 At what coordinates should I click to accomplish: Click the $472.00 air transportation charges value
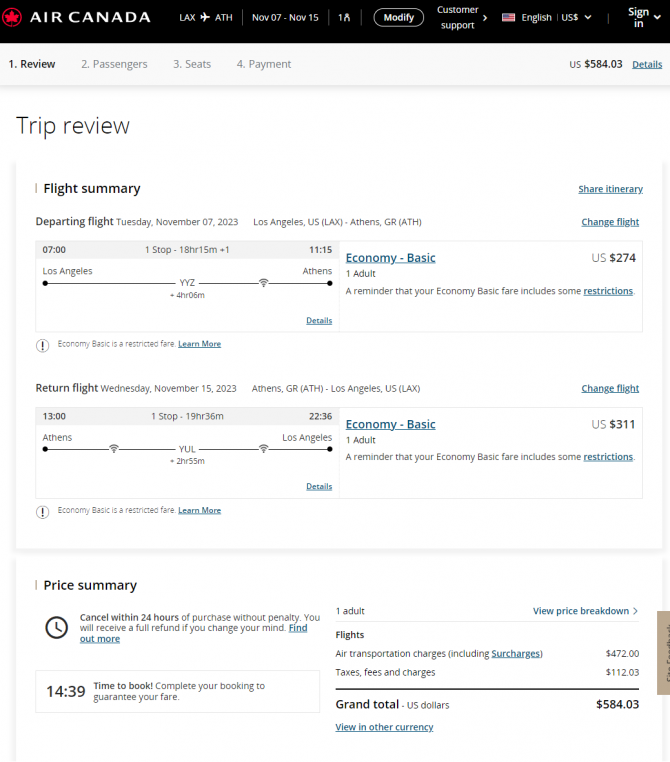tap(622, 654)
